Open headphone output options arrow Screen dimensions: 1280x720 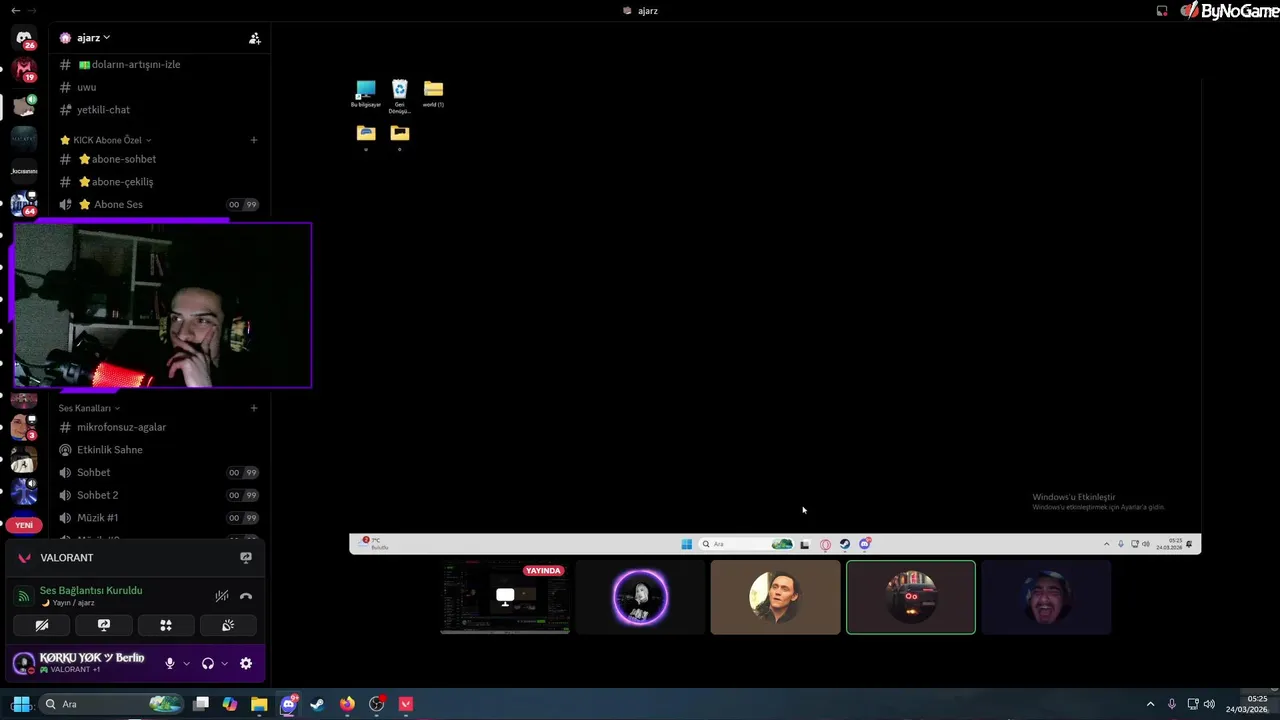pyautogui.click(x=224, y=663)
